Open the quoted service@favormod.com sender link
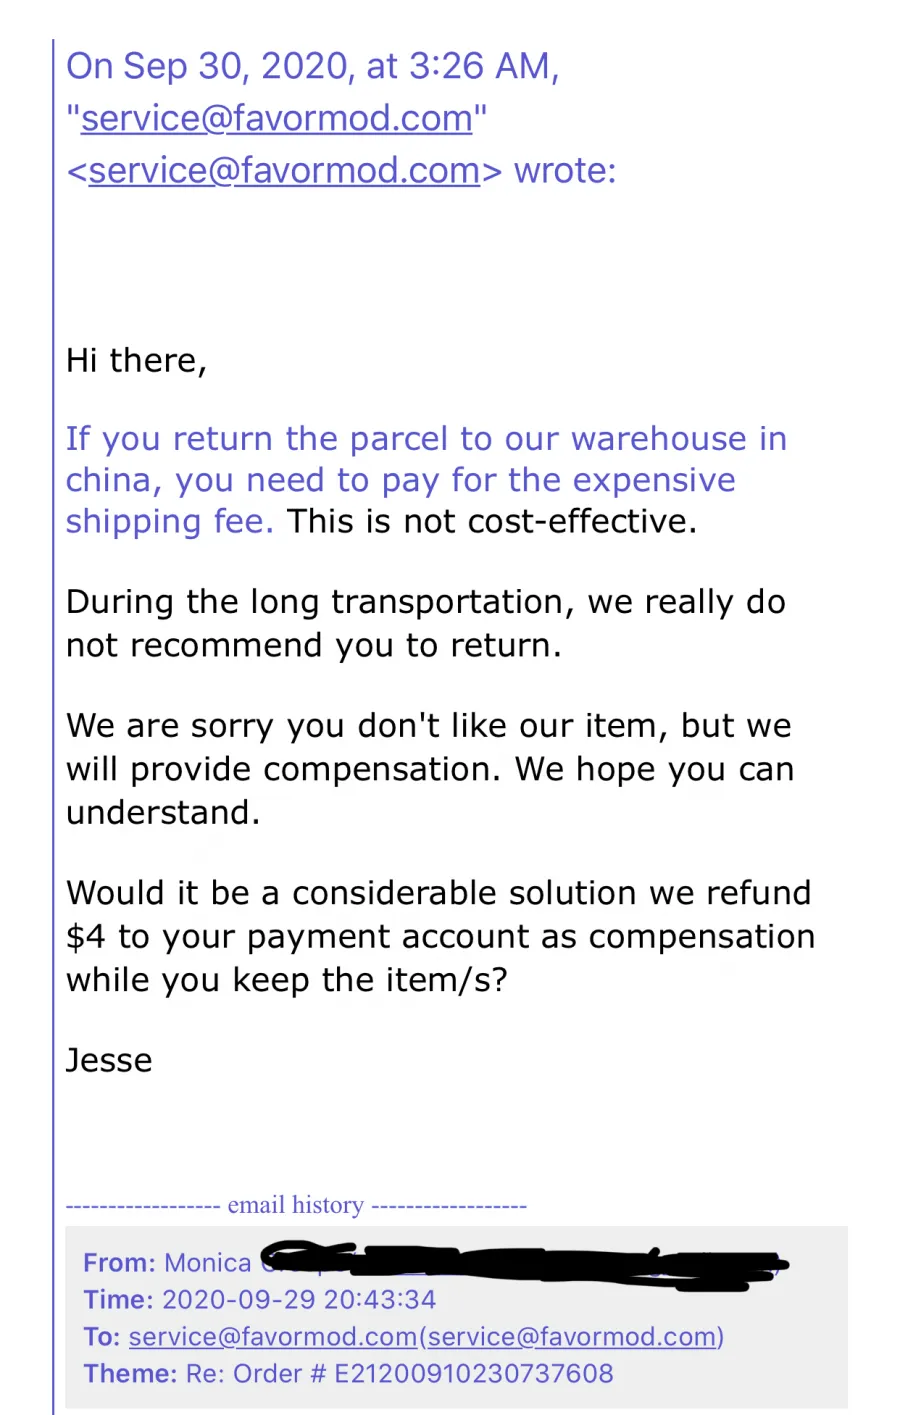 tap(277, 118)
